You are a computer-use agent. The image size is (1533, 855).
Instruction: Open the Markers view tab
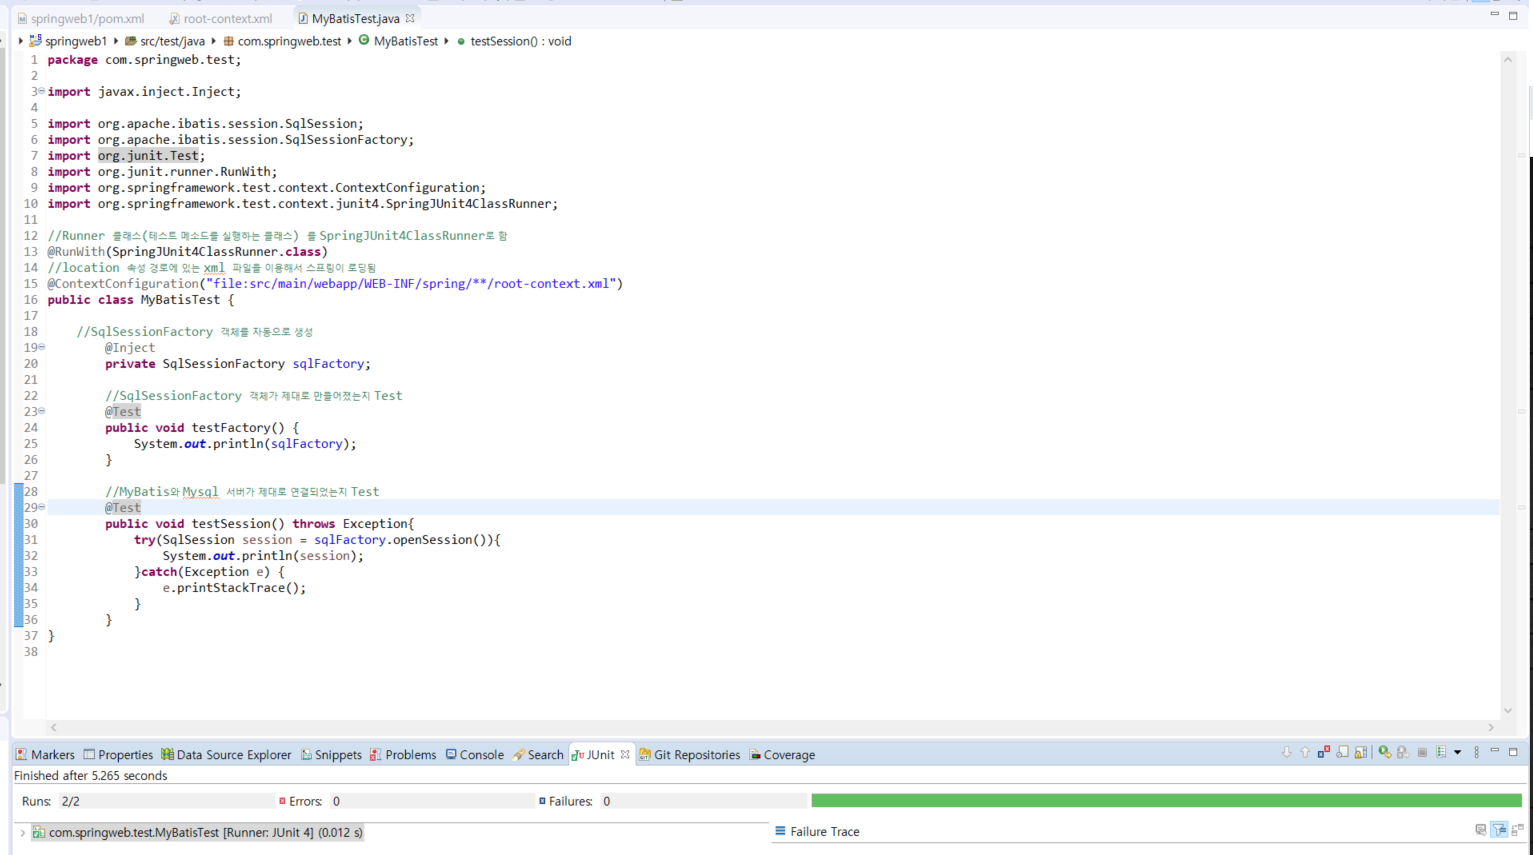click(x=45, y=755)
